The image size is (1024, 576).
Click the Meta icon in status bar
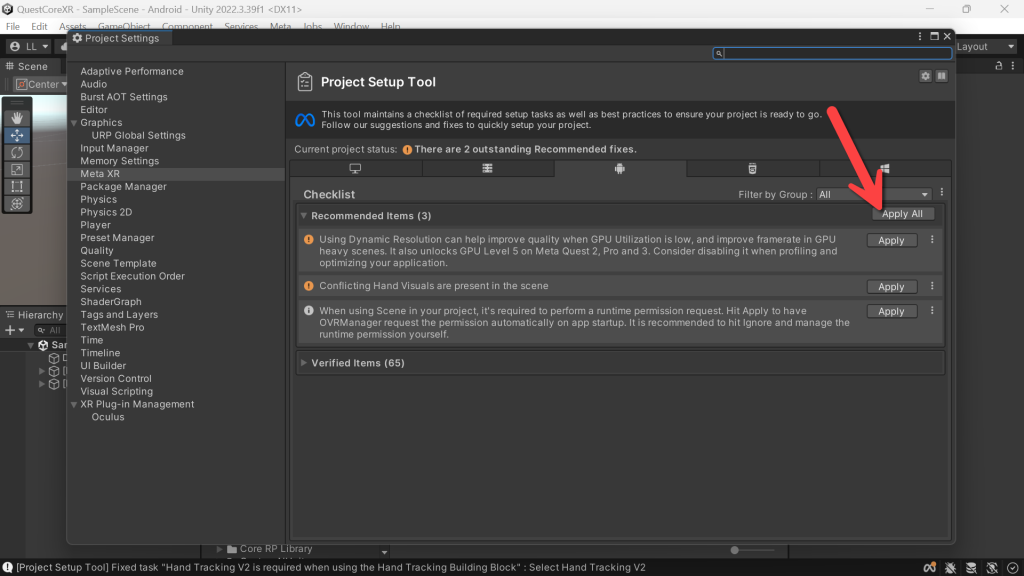[x=929, y=568]
